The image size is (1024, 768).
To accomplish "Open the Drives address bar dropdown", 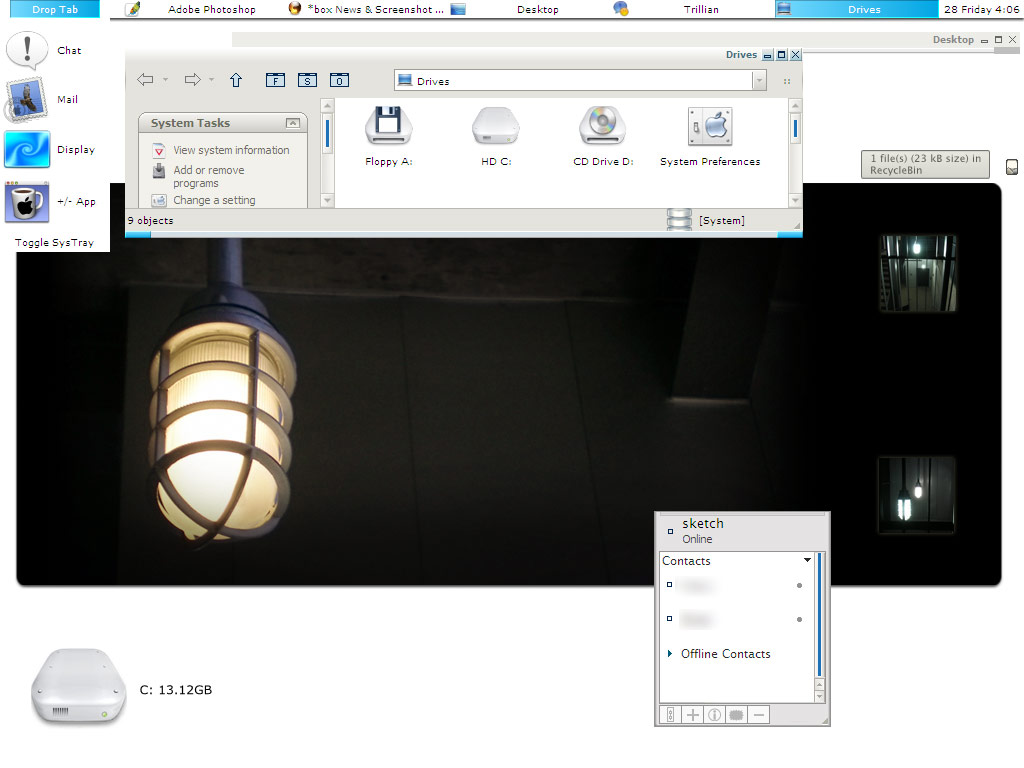I will [759, 80].
